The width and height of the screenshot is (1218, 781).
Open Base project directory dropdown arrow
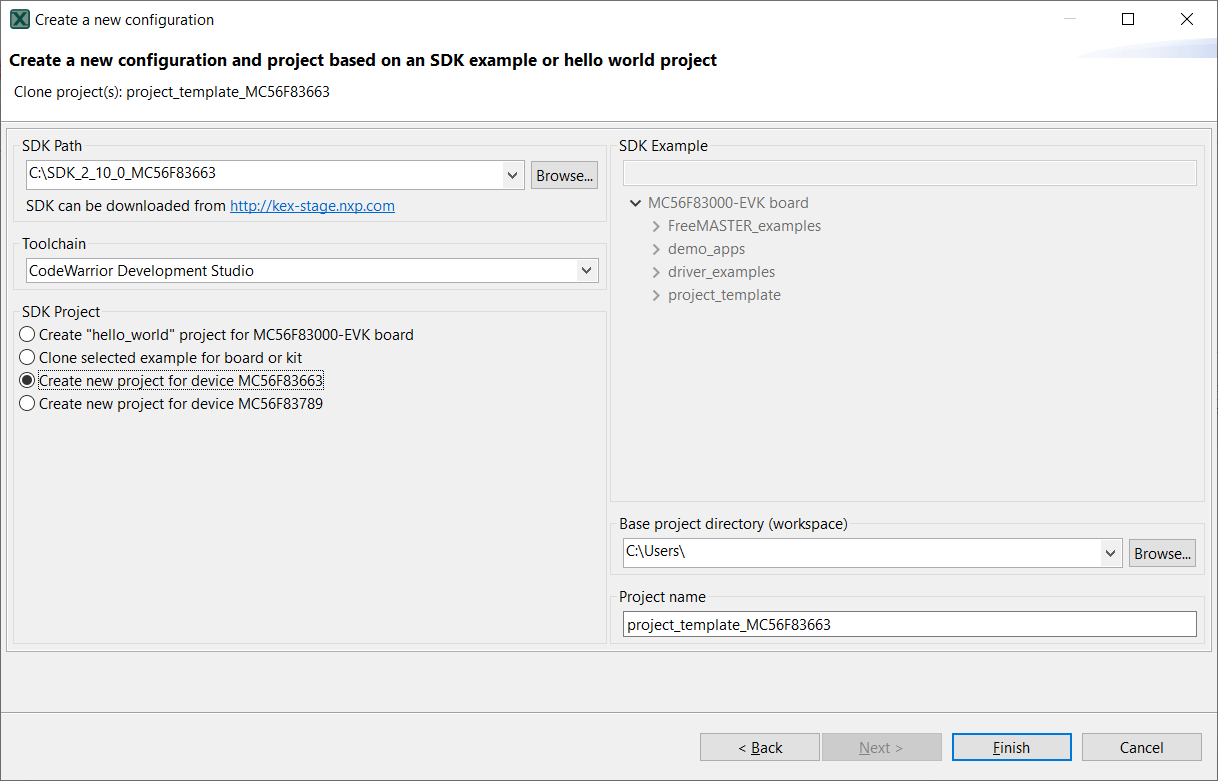point(1110,553)
